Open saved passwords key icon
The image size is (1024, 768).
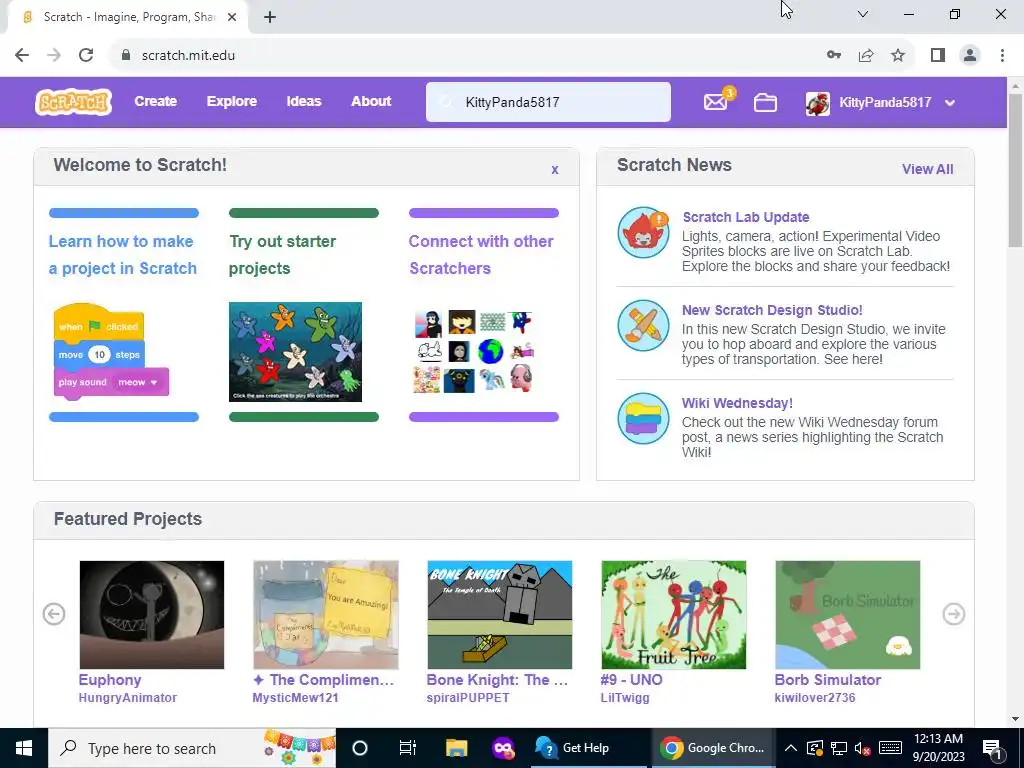pyautogui.click(x=833, y=56)
